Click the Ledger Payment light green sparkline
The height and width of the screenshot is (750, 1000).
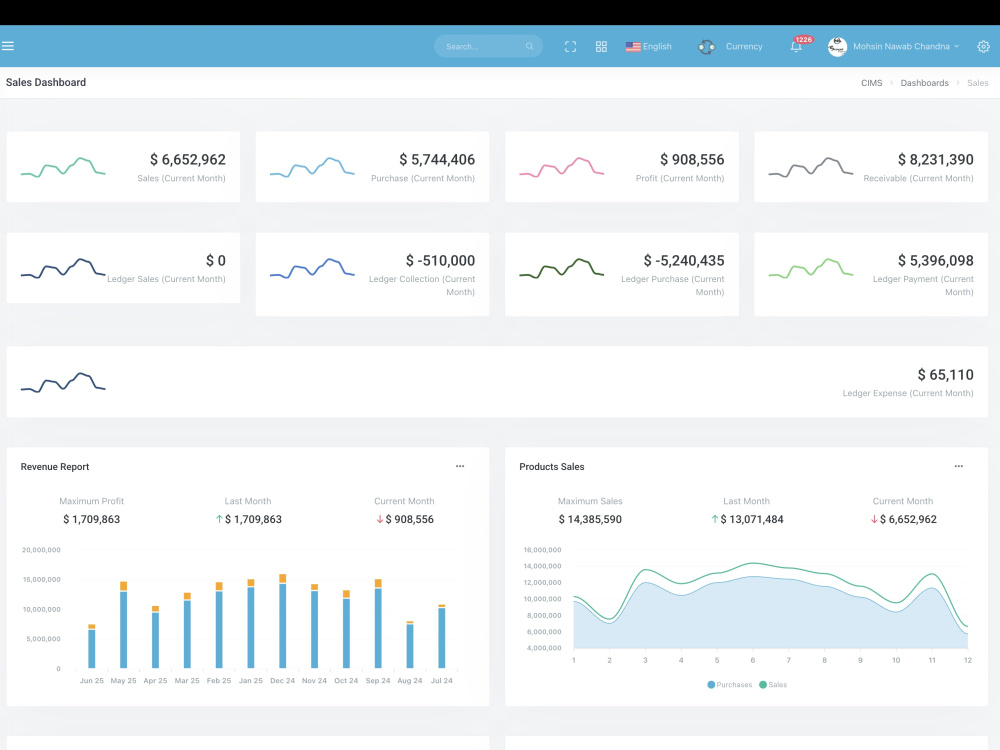coord(811,268)
